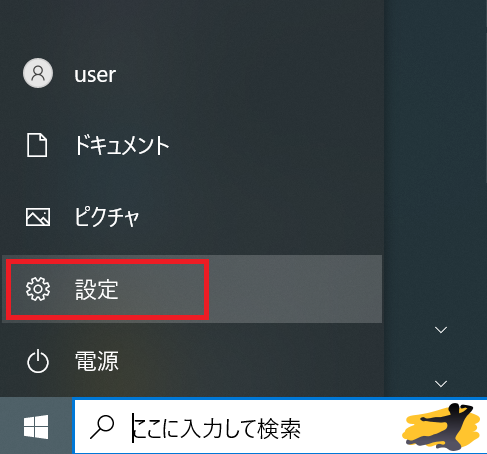This screenshot has height=454, width=487.
Task: Open the Windows Start logo button
Action: point(36,427)
